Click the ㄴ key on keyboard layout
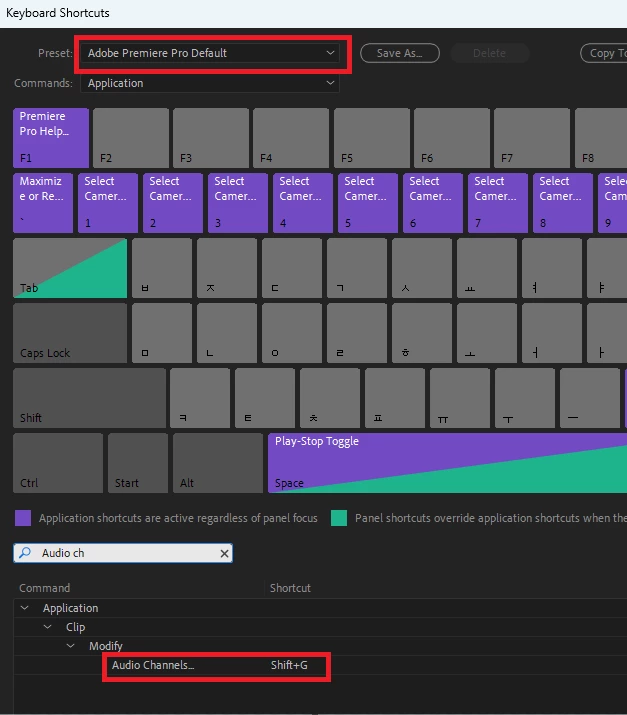627x715 pixels. tap(227, 333)
